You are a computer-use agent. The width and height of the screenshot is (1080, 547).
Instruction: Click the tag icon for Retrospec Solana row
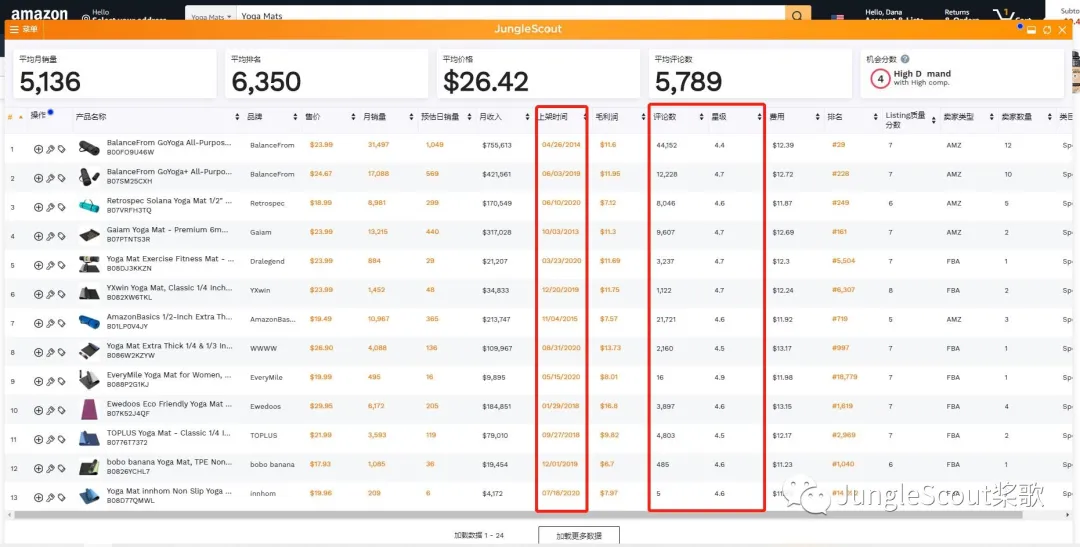[61, 207]
